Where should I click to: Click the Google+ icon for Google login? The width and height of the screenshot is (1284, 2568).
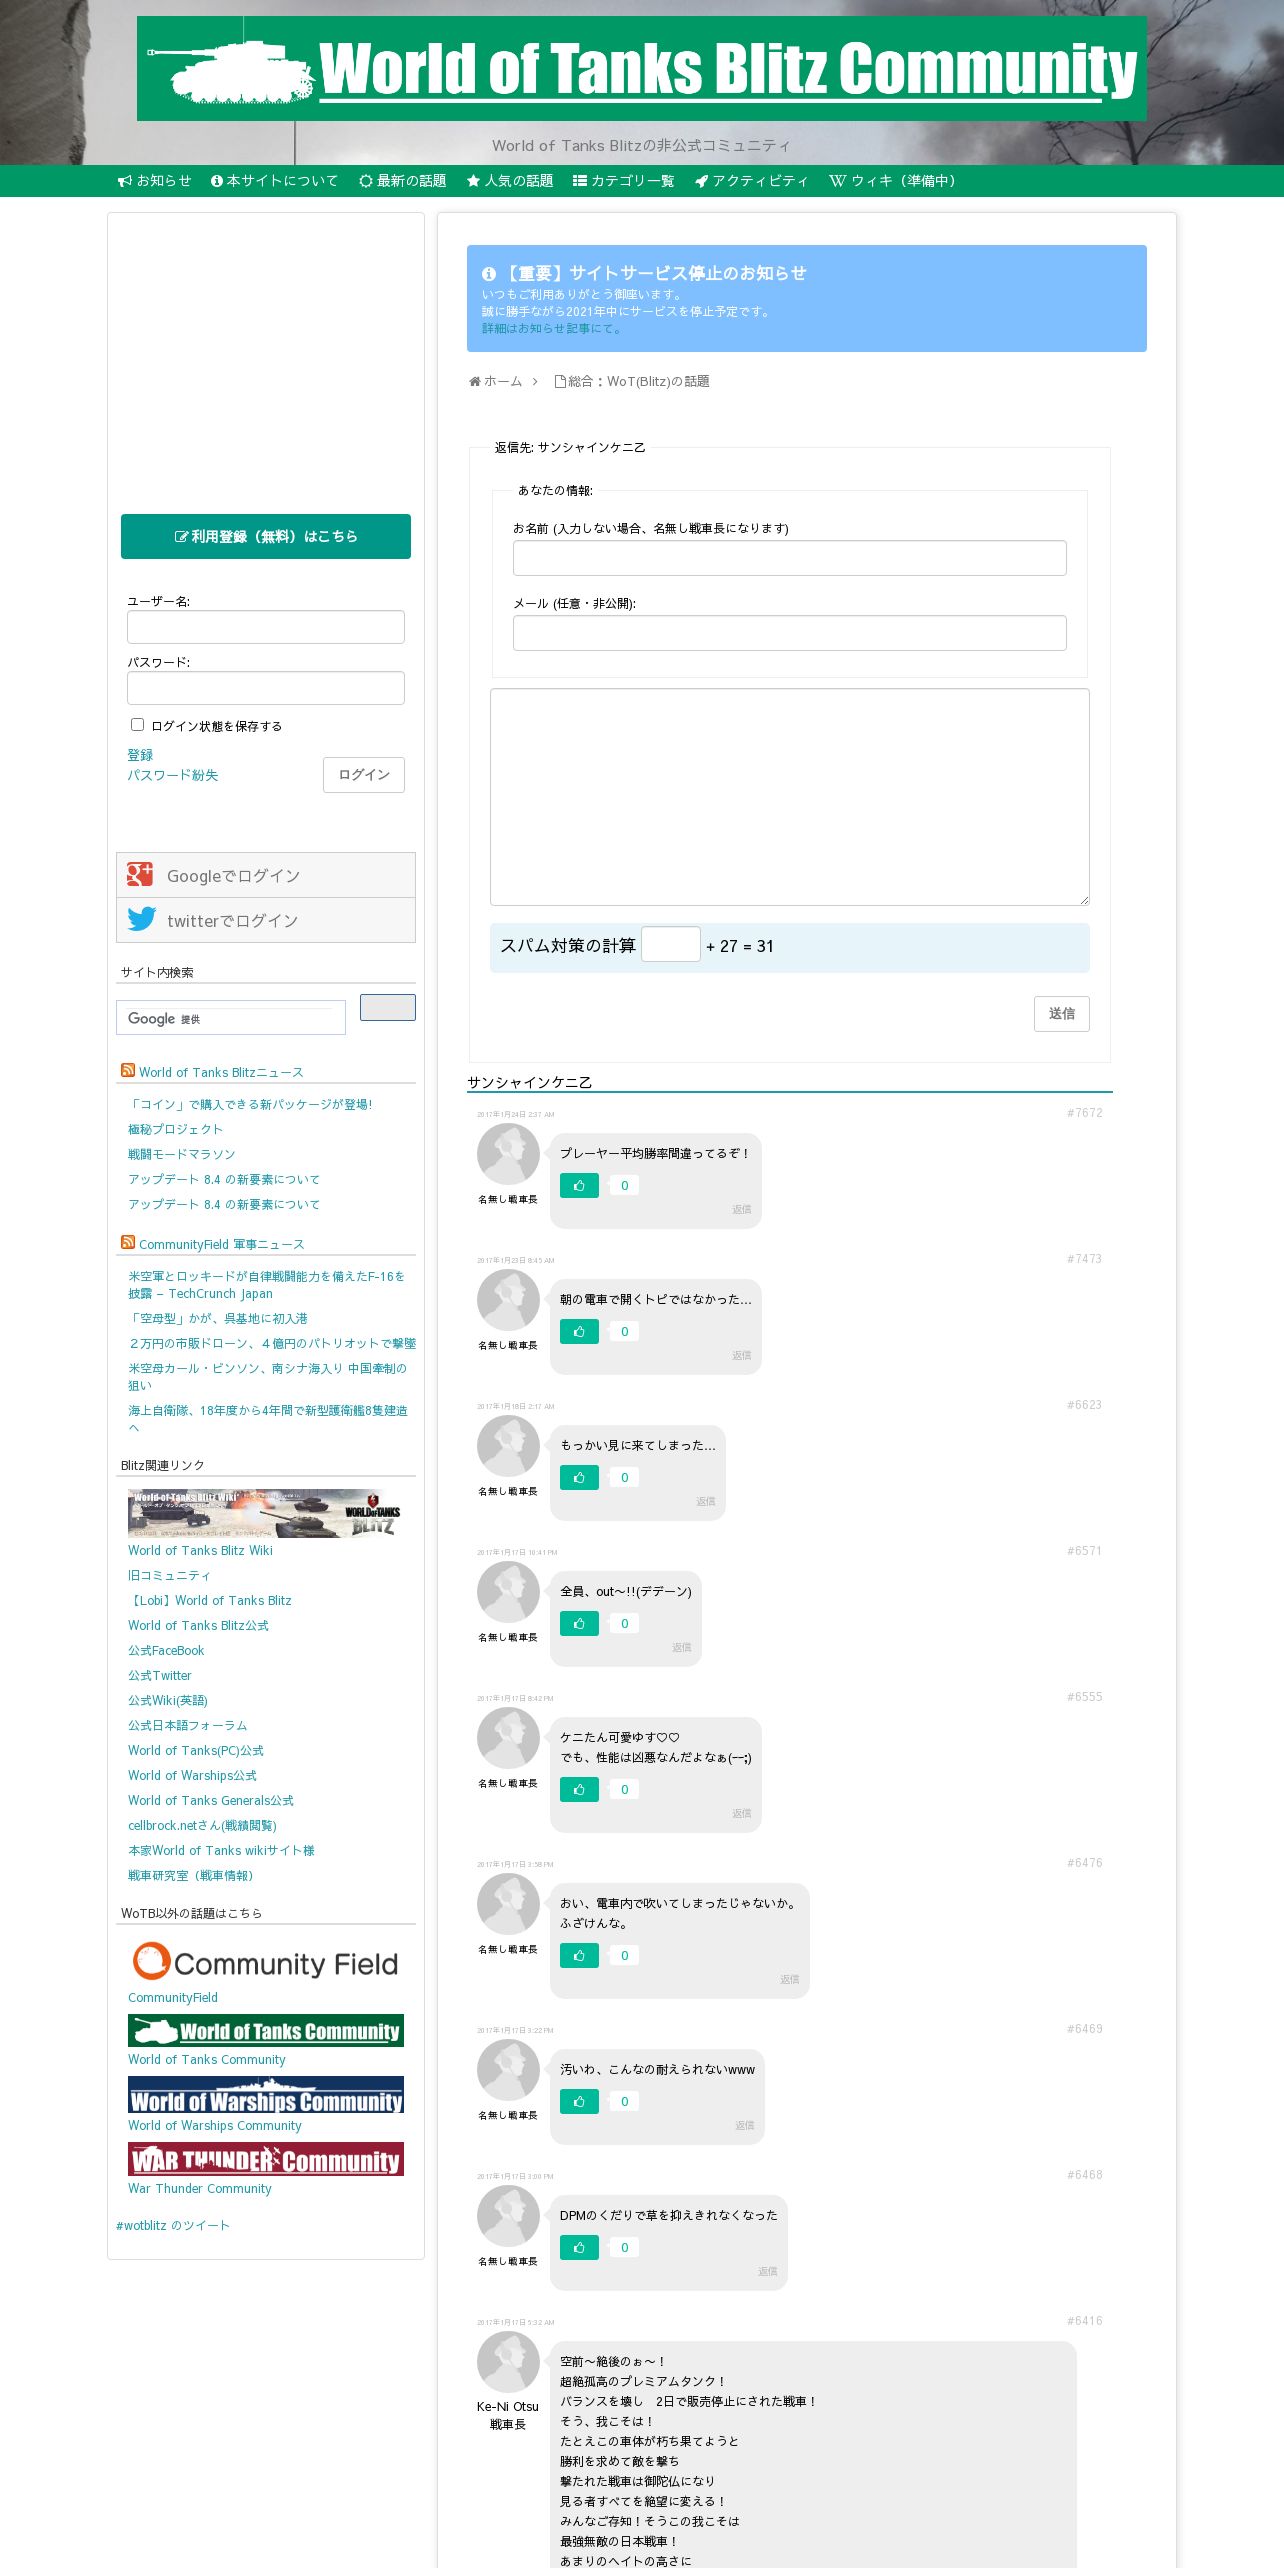140,875
